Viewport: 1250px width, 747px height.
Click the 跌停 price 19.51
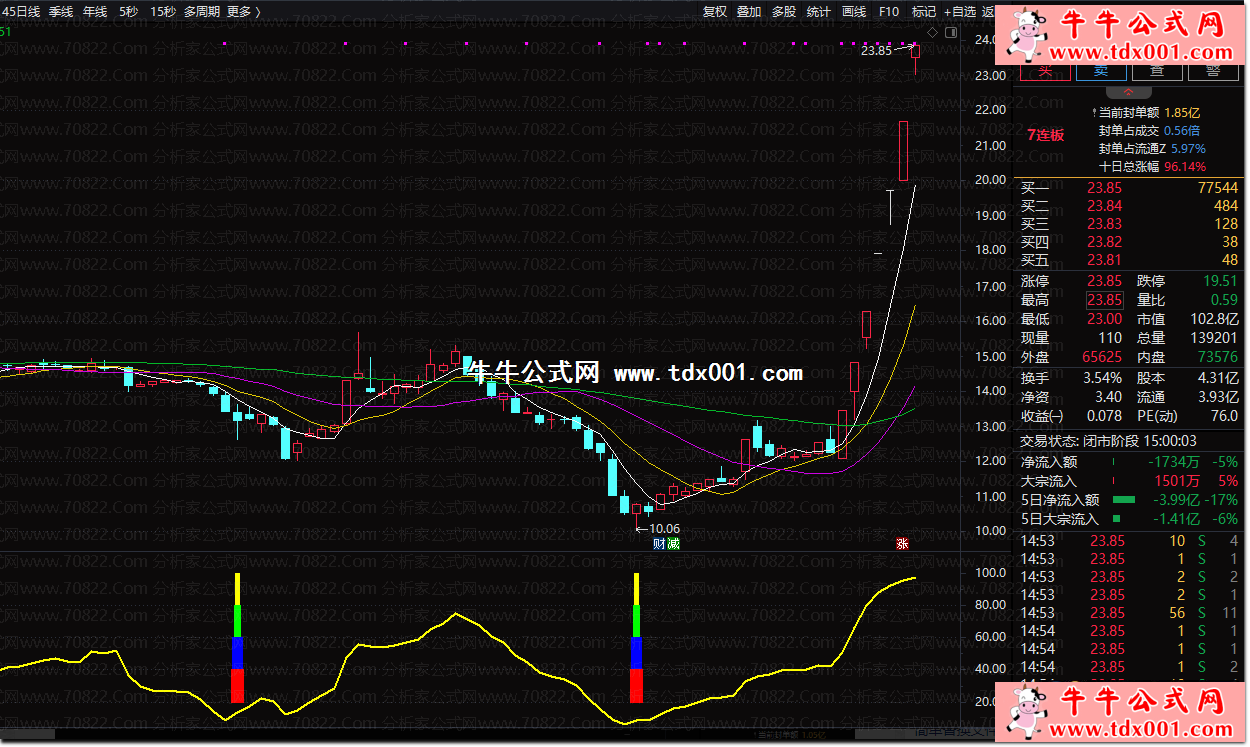(1221, 281)
